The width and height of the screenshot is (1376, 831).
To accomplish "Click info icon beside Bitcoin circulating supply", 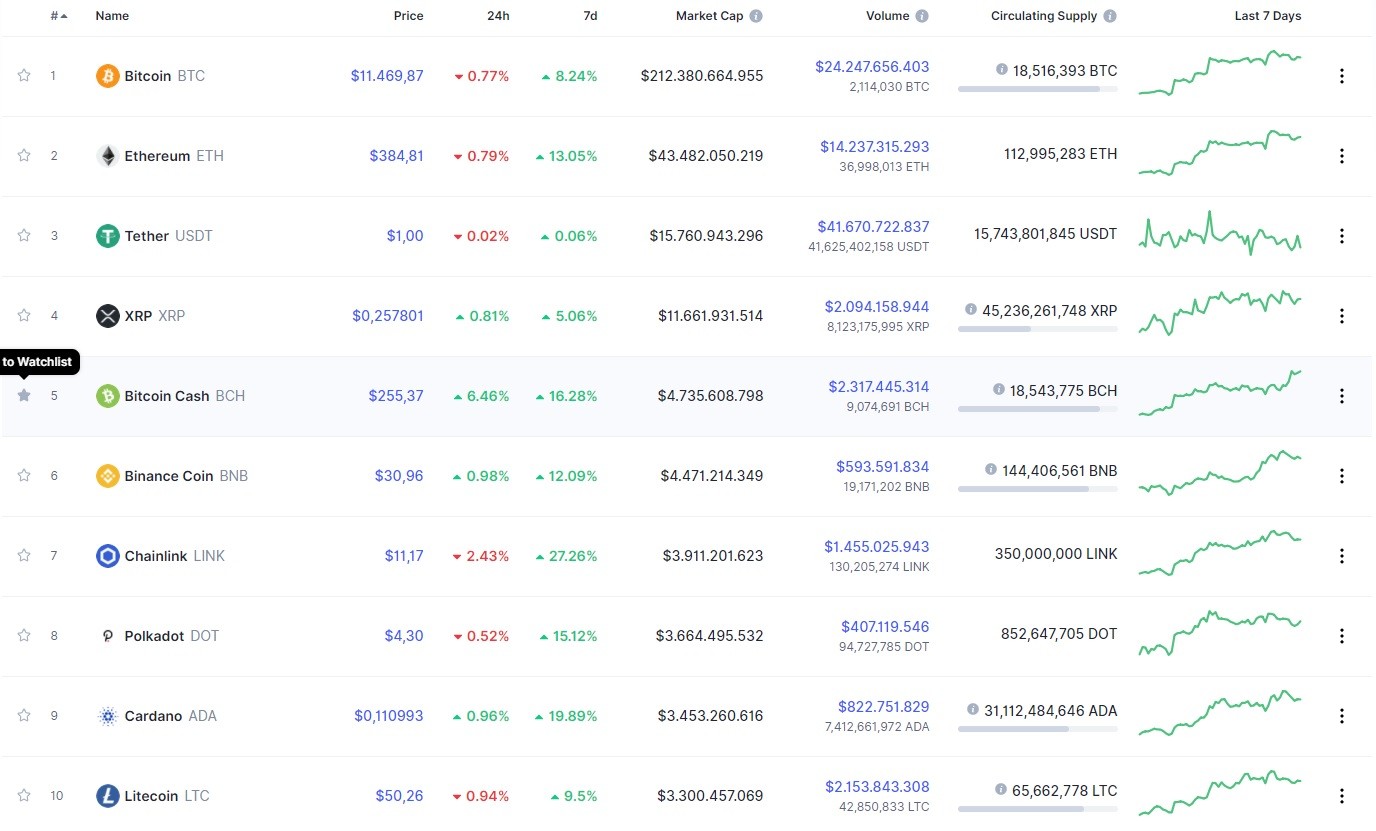I will click(1001, 70).
